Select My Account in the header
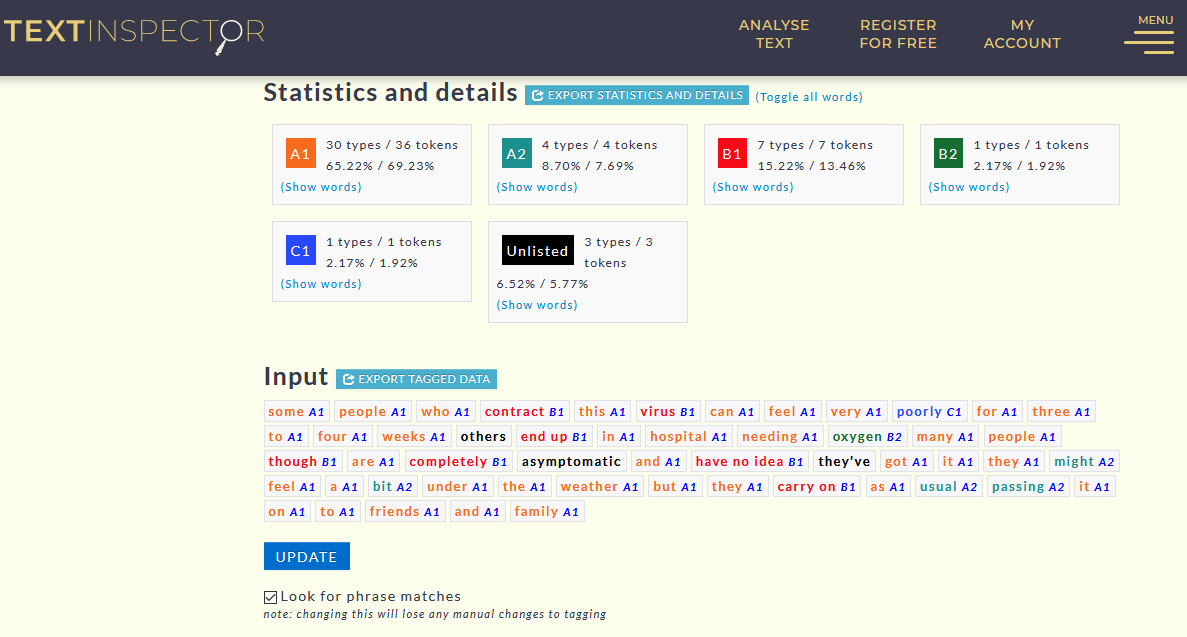 [x=1021, y=34]
